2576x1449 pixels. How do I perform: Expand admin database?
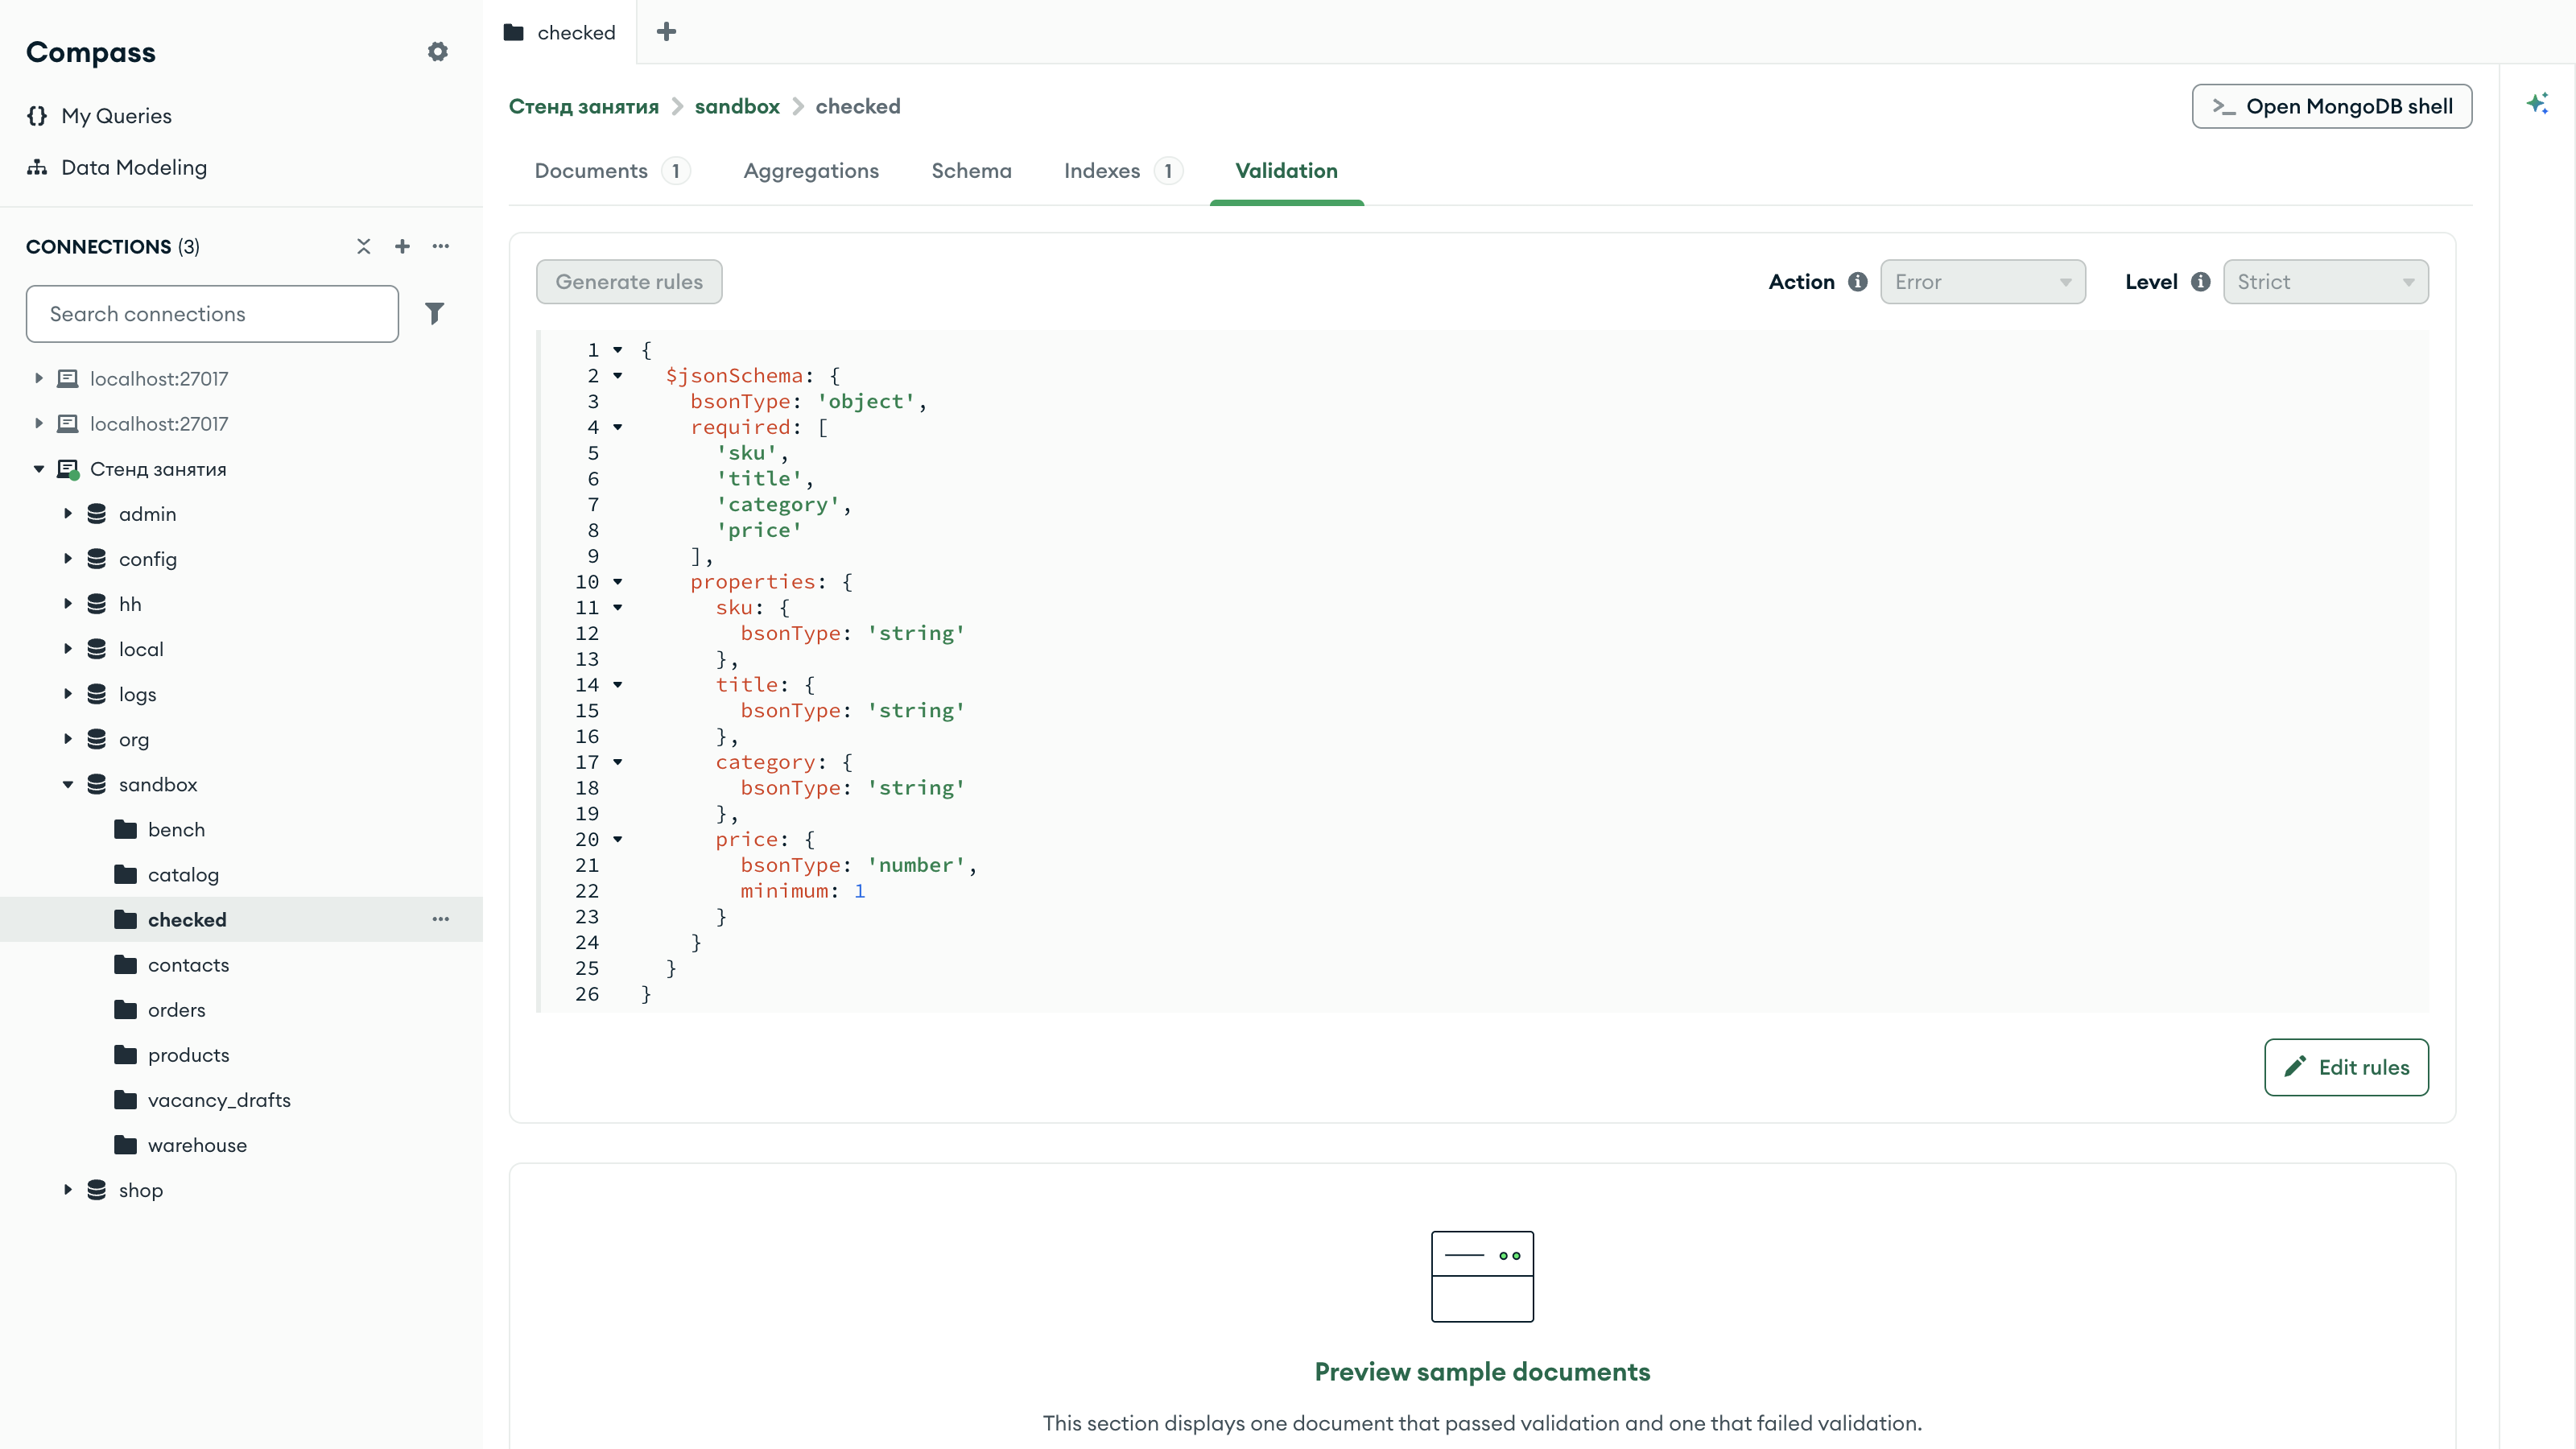click(68, 514)
